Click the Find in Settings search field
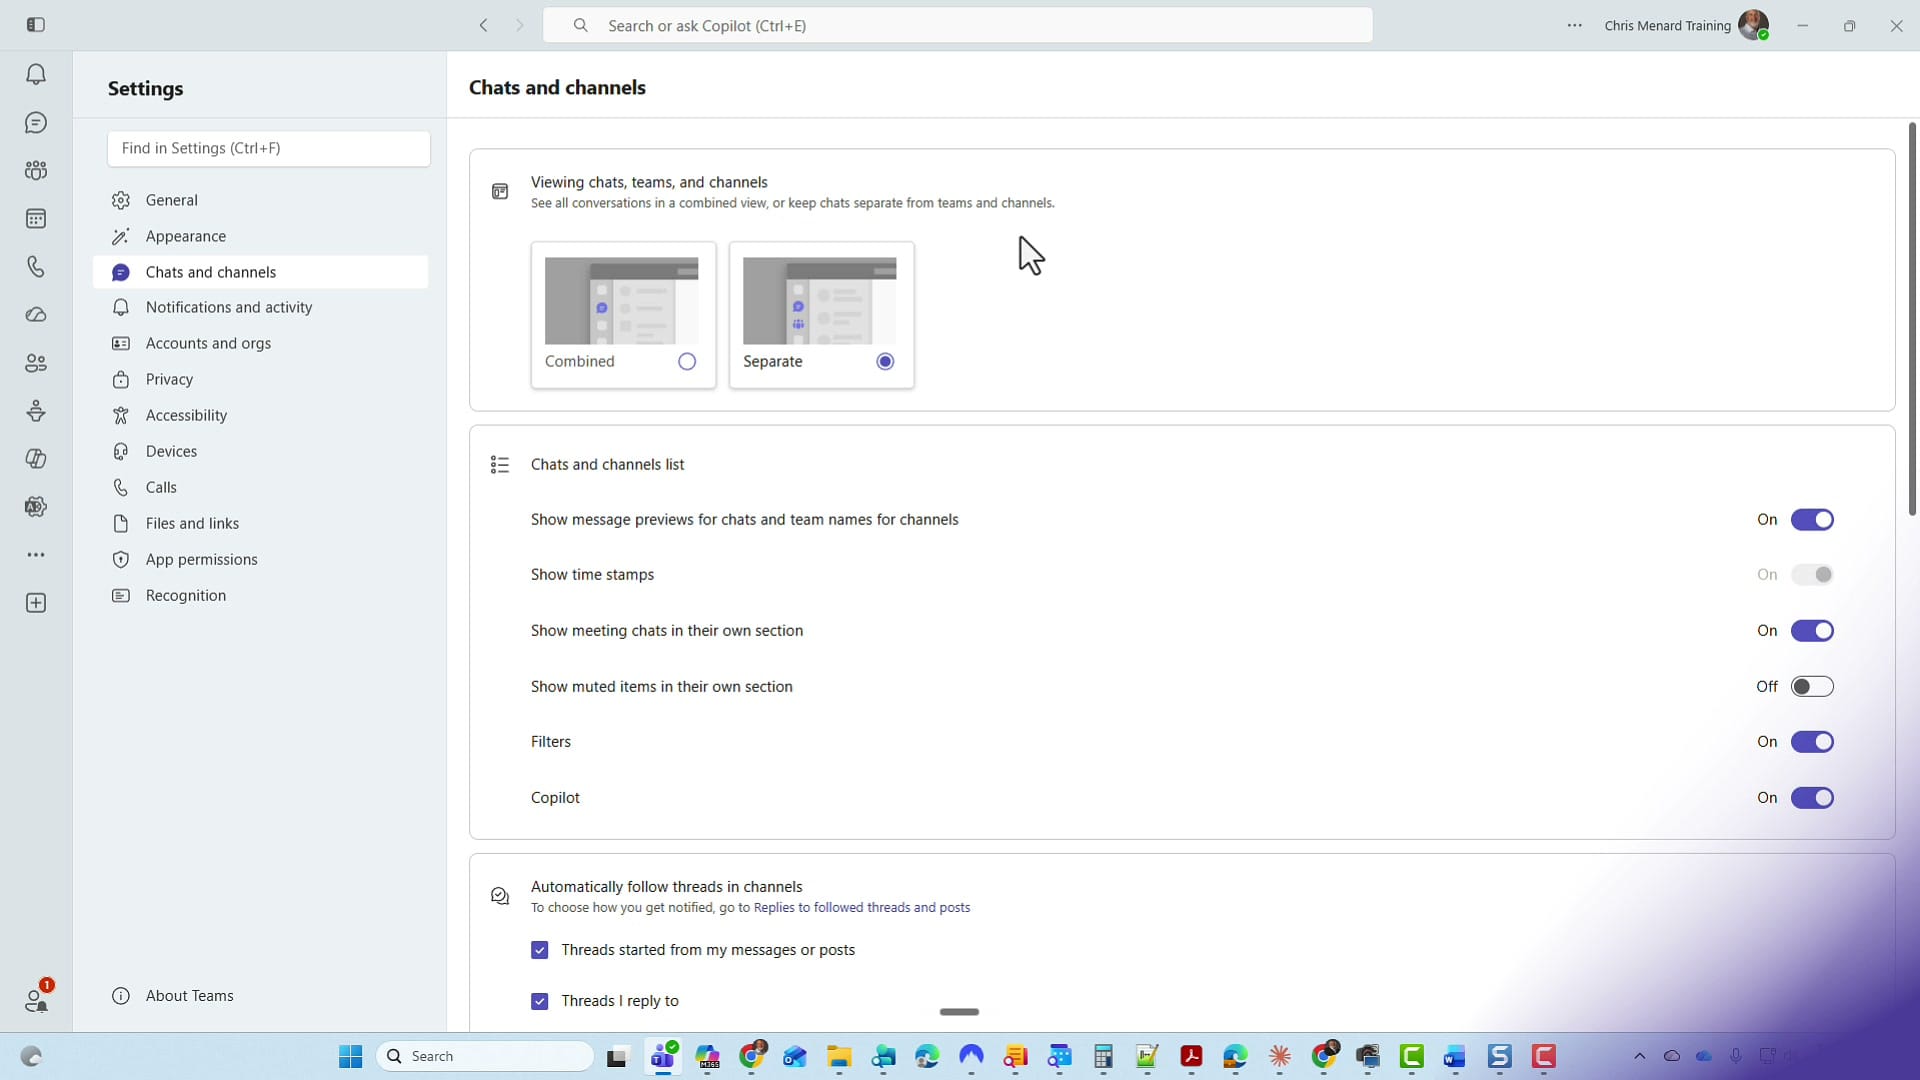 click(269, 148)
